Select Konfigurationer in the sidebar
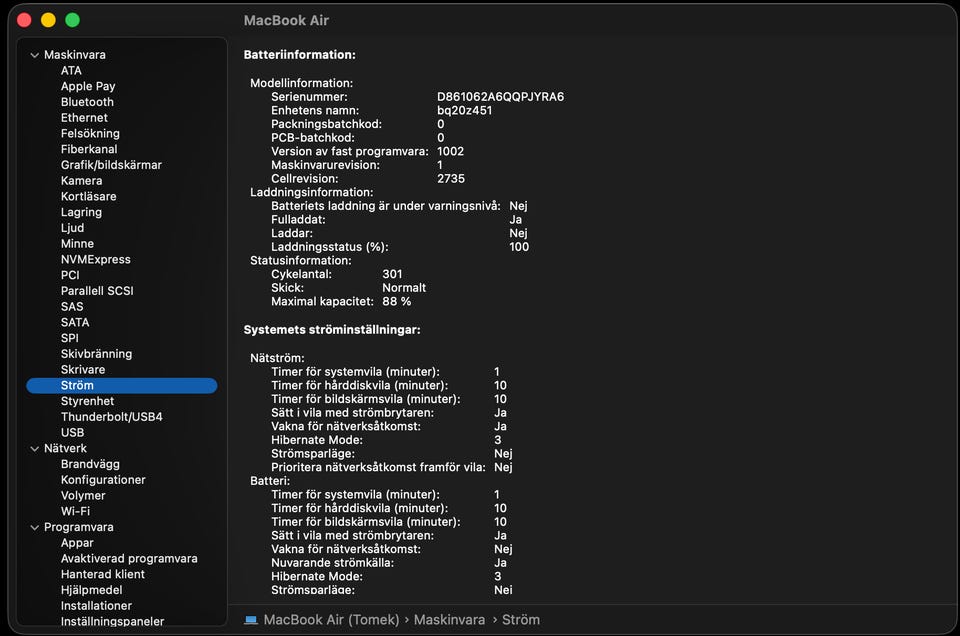 [103, 480]
